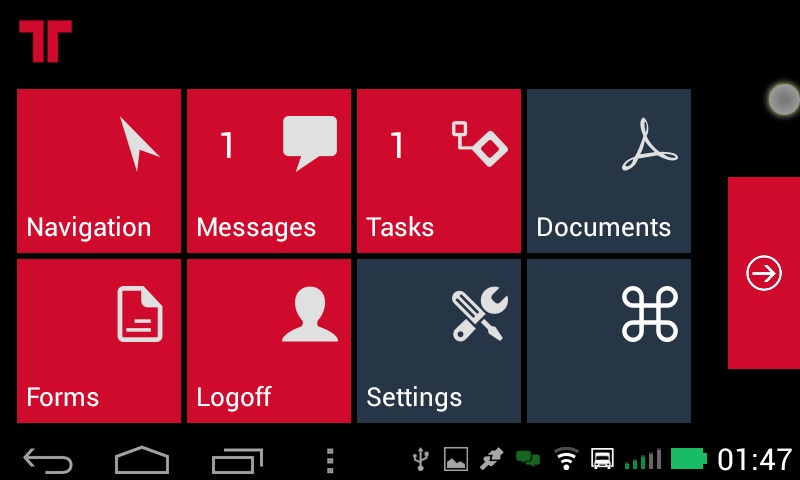Tap the signal strength bars
The height and width of the screenshot is (480, 800).
[643, 459]
